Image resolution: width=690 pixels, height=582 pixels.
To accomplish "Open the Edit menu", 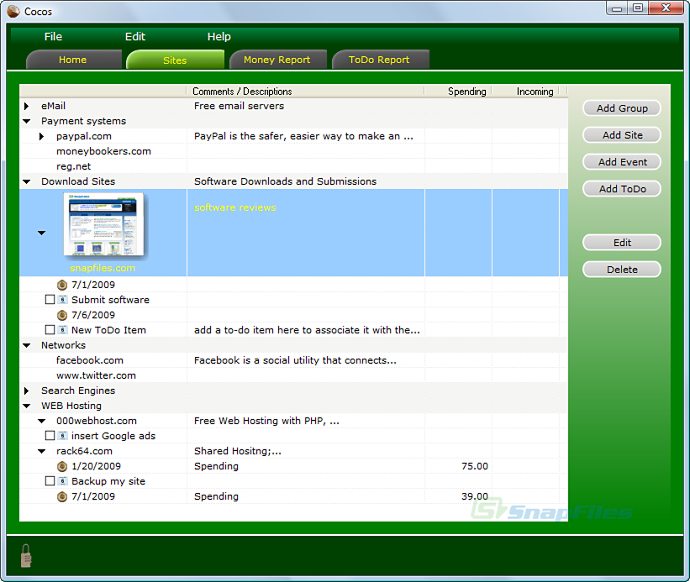I will click(x=135, y=37).
